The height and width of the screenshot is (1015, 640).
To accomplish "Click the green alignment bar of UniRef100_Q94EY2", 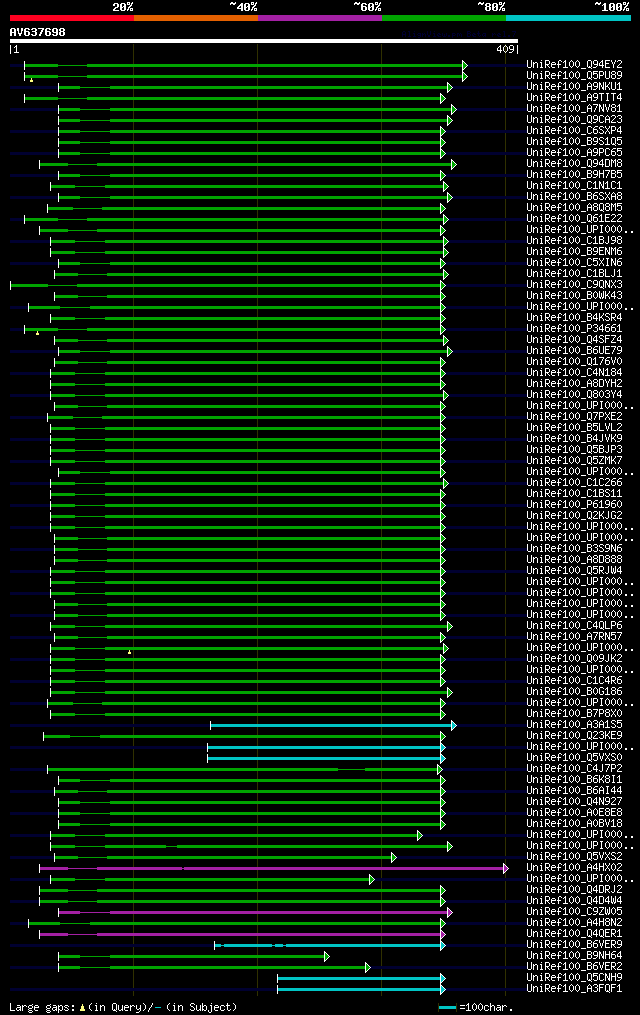I will pyautogui.click(x=244, y=65).
